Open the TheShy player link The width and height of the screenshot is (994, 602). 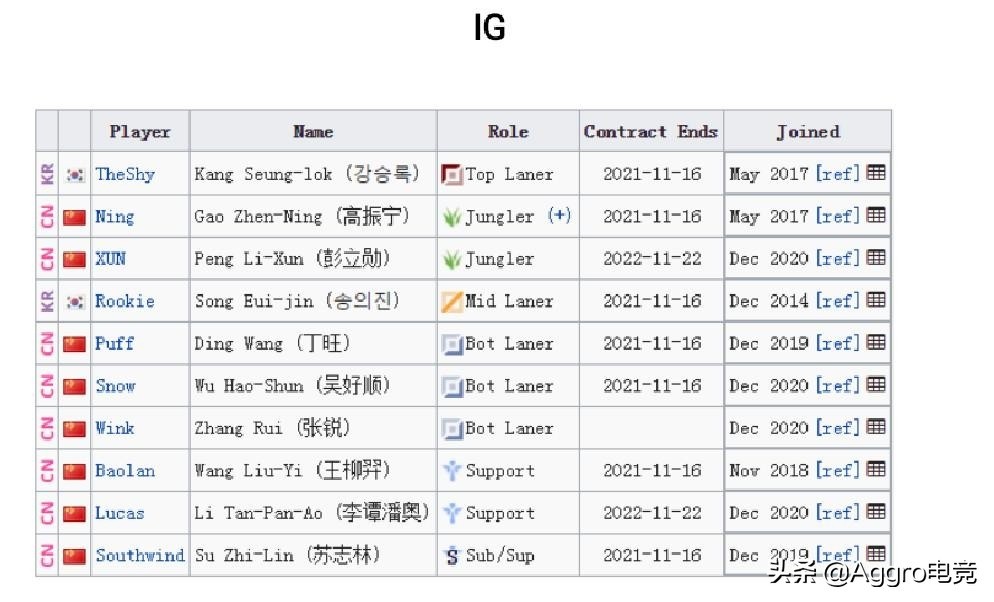[x=125, y=174]
